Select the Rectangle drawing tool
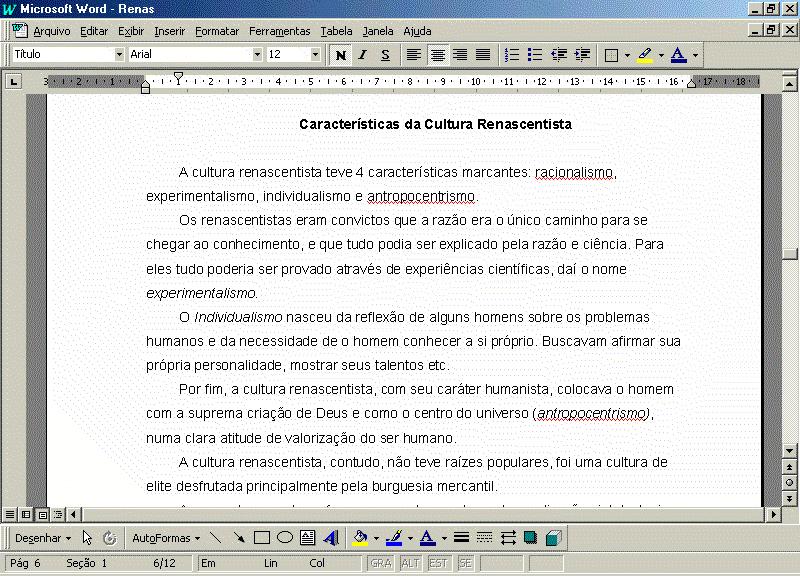This screenshot has height=576, width=800. pos(262,537)
